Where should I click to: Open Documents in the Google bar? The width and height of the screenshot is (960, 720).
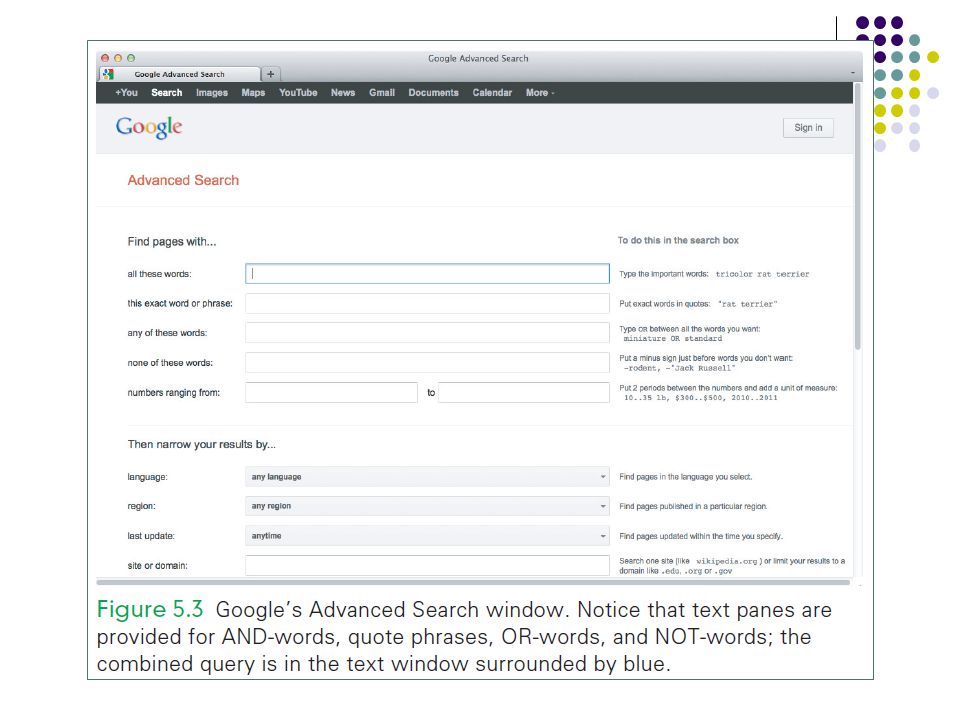tap(433, 92)
